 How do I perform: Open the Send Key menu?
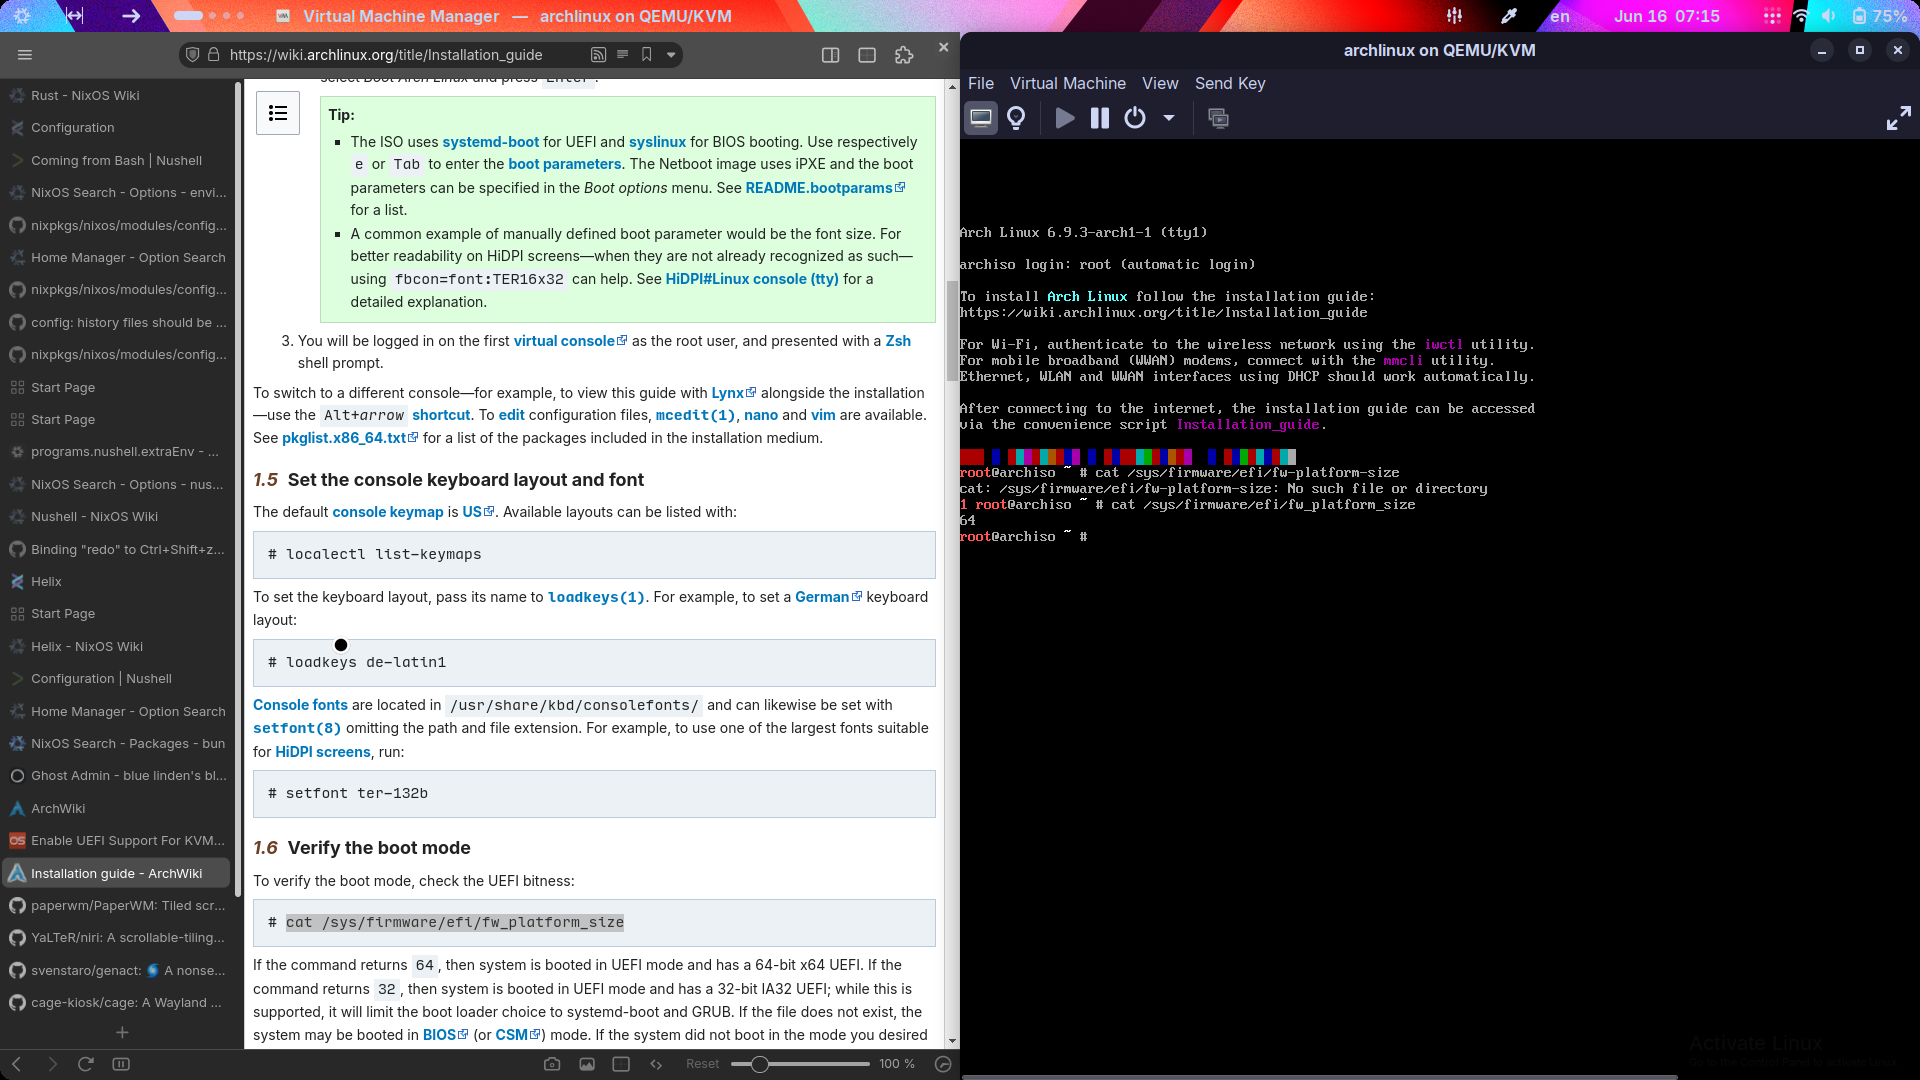[x=1230, y=83]
